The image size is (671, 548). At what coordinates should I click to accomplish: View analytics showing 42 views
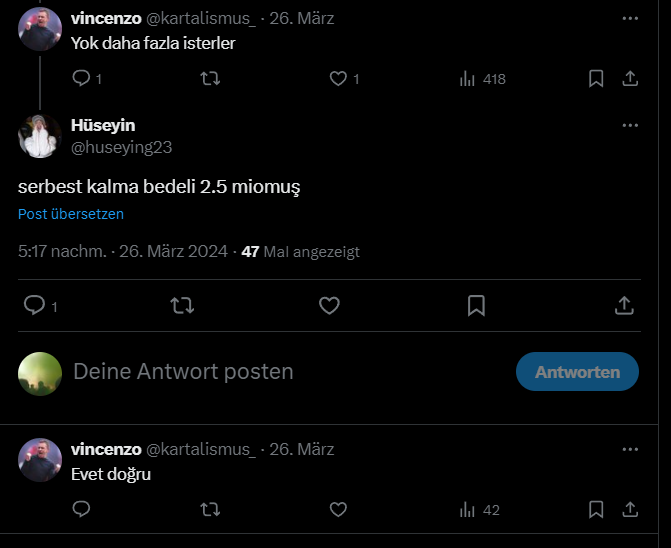point(467,510)
